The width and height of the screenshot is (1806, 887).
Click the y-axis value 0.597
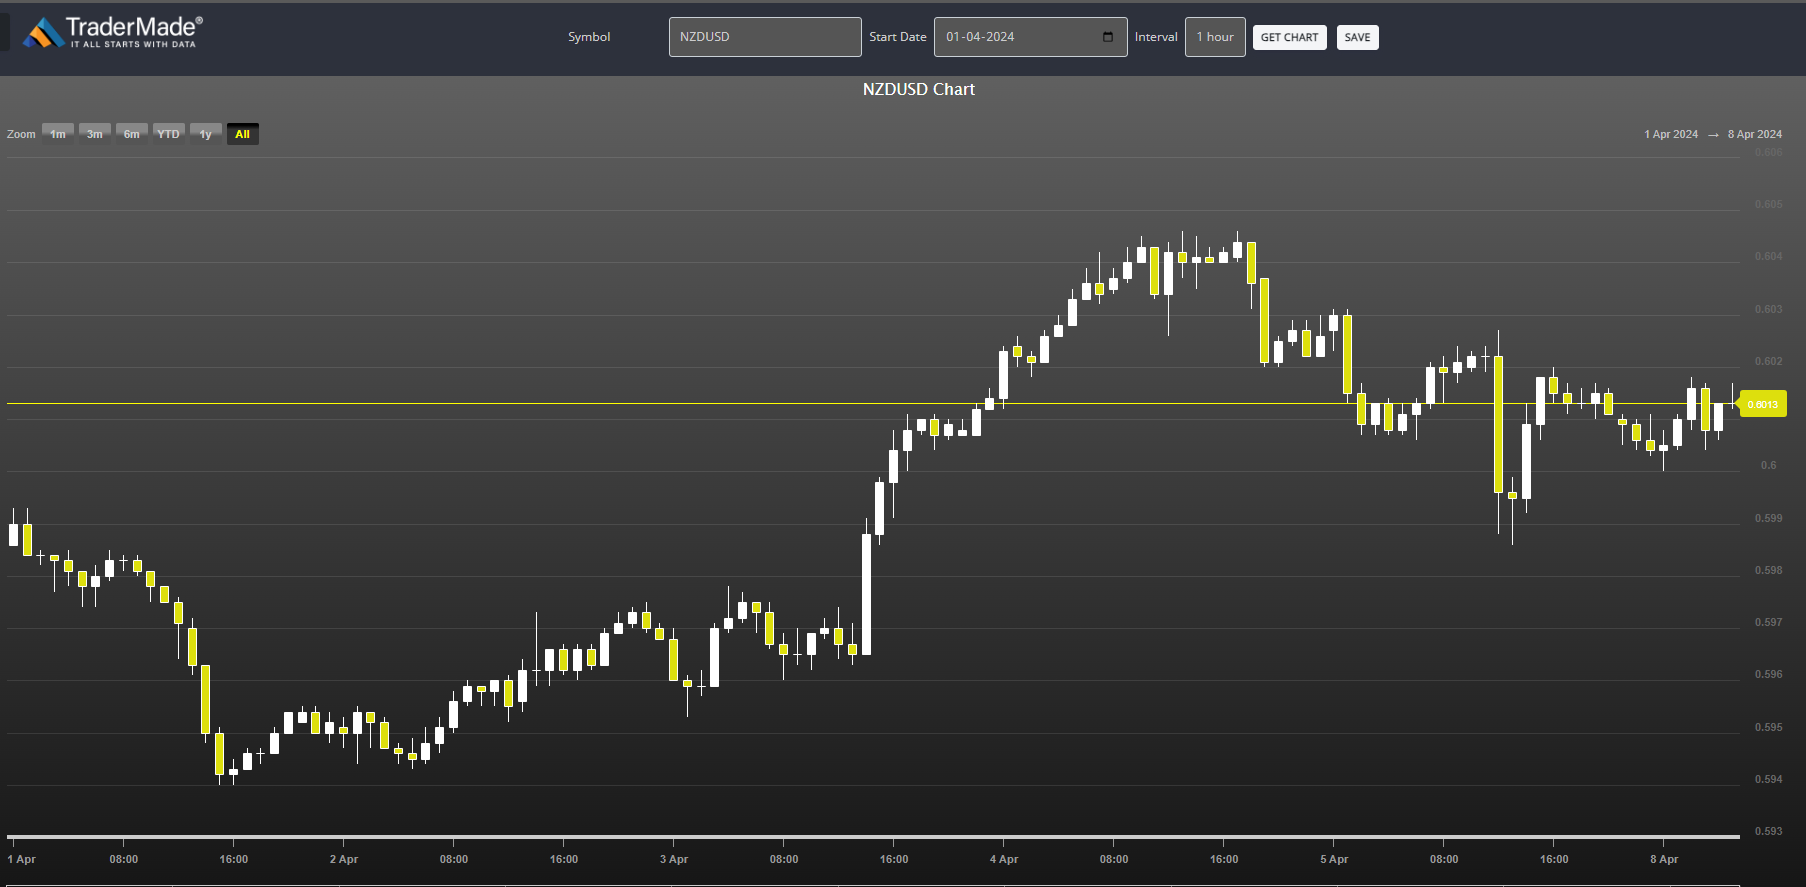coord(1768,622)
